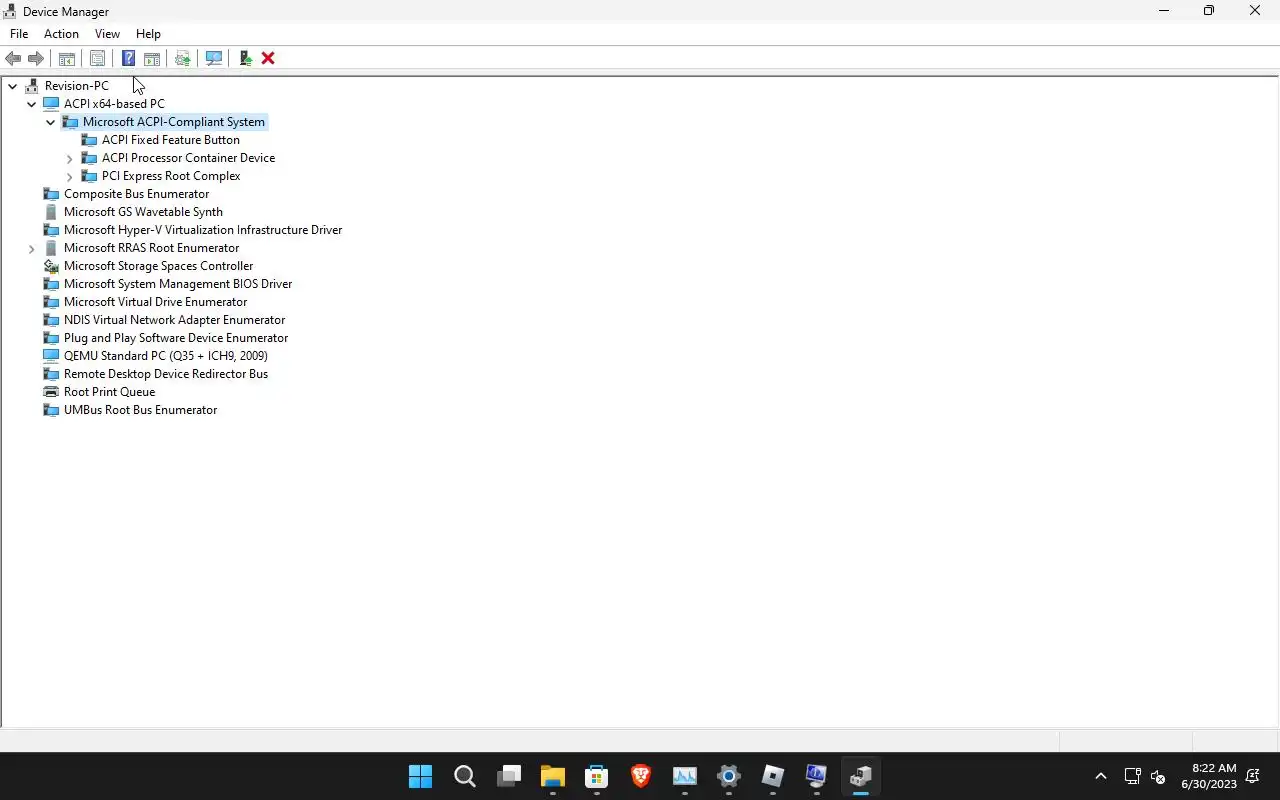The image size is (1280, 800).
Task: Select Microsoft ACPI-Compliant System
Action: pos(174,122)
